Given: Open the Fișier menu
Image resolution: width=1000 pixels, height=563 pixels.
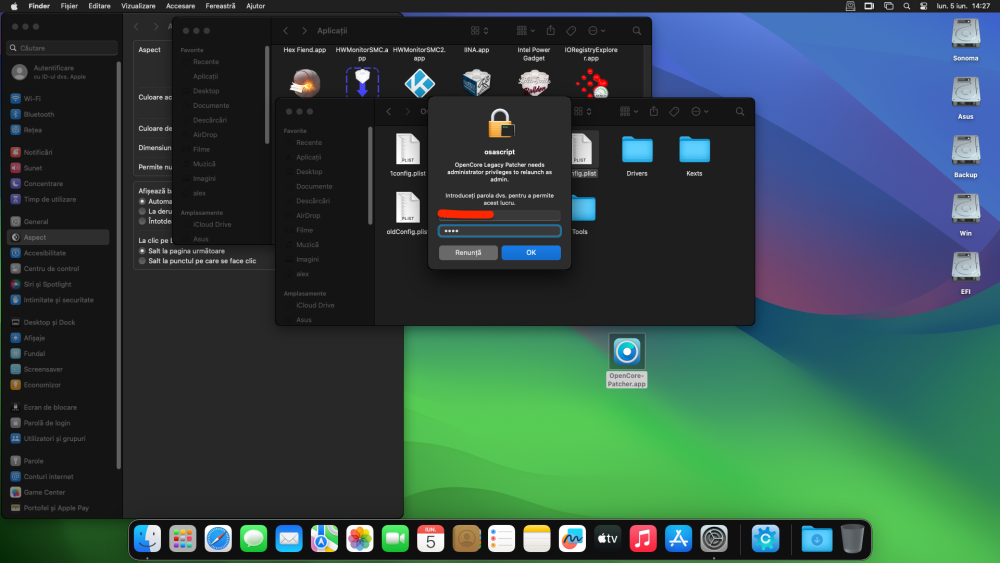Looking at the screenshot, I should pos(69,6).
